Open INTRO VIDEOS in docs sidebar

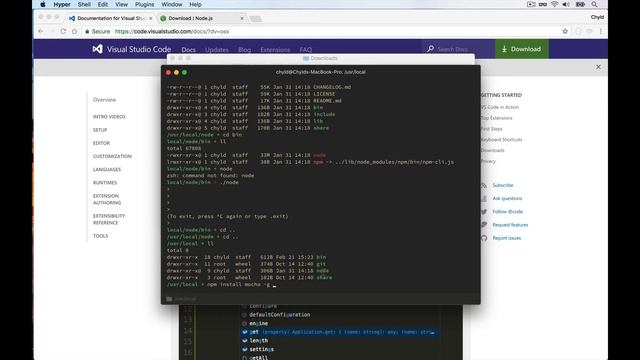click(109, 117)
